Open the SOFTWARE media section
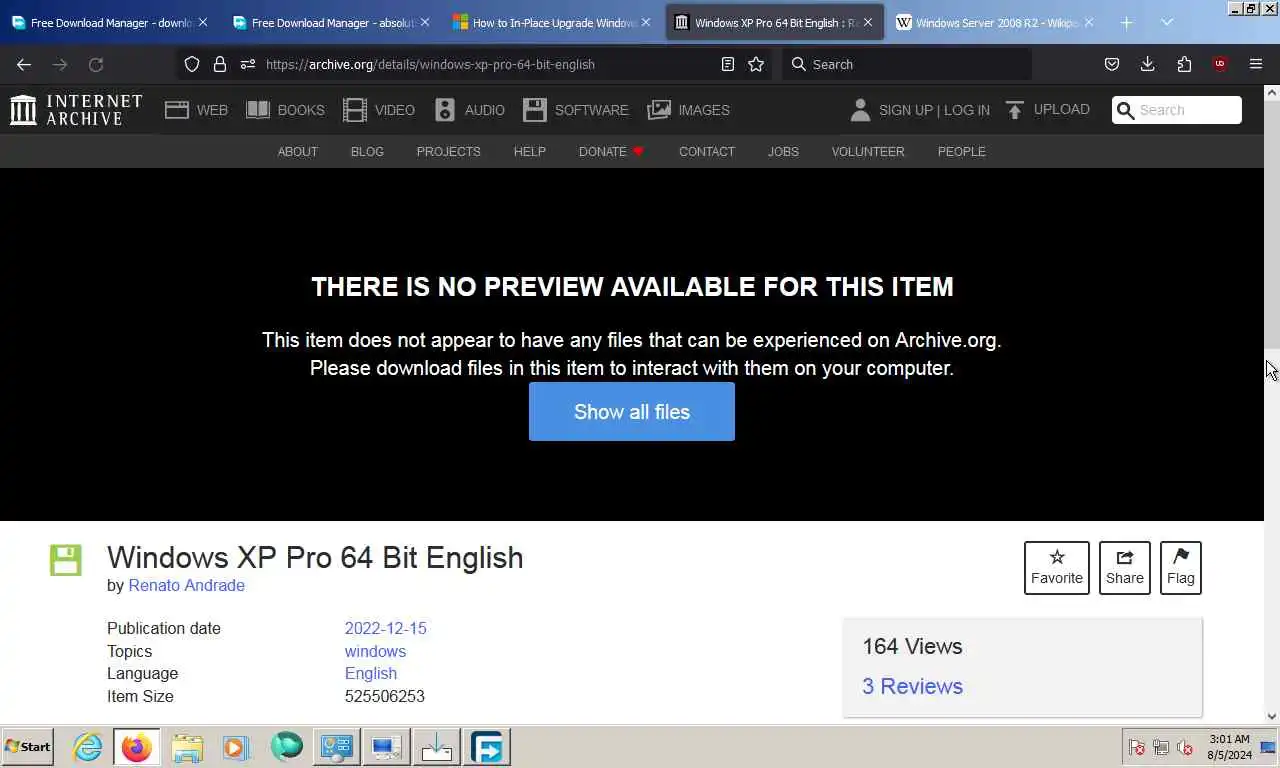The height and width of the screenshot is (768, 1280). point(576,110)
